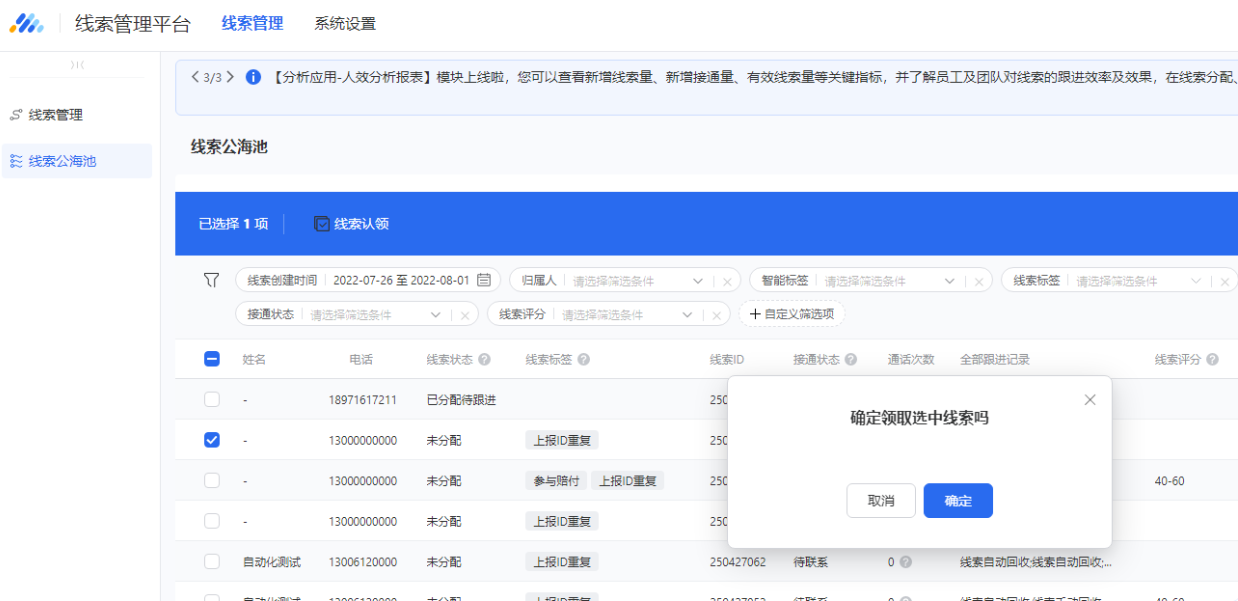Click the colorful platform logo icon
This screenshot has width=1238, height=601.
[27, 21]
